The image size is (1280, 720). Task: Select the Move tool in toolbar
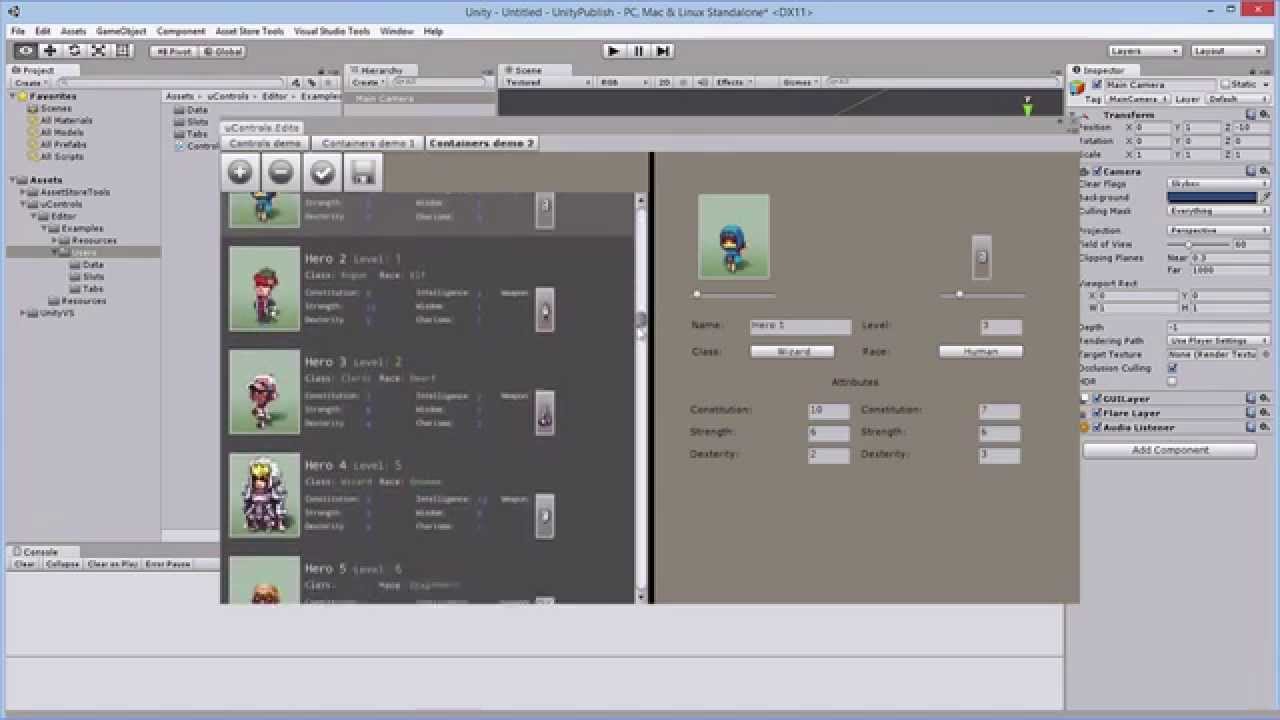click(50, 51)
